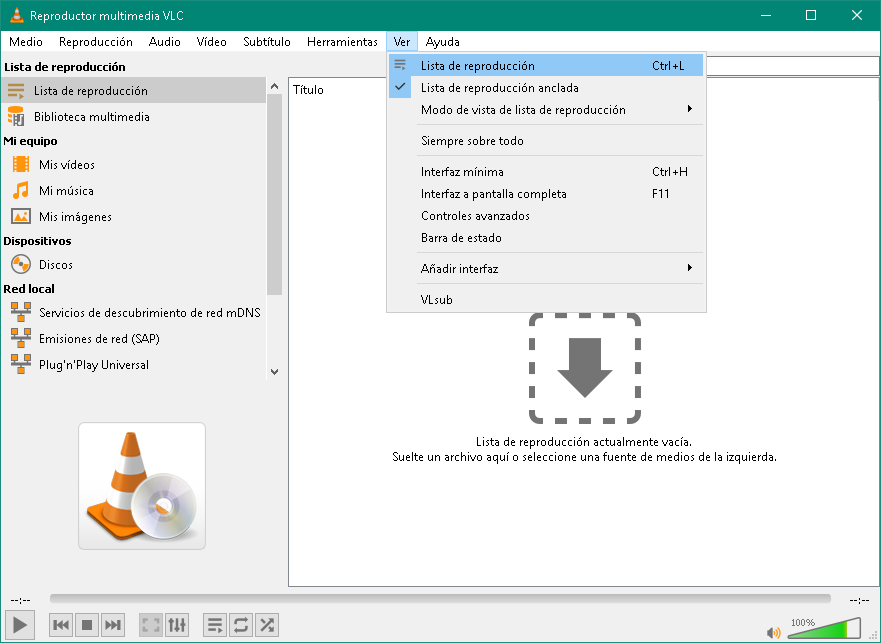Click the network icon beside mDNS services
Screen dimensions: 881x643
[x=21, y=312]
